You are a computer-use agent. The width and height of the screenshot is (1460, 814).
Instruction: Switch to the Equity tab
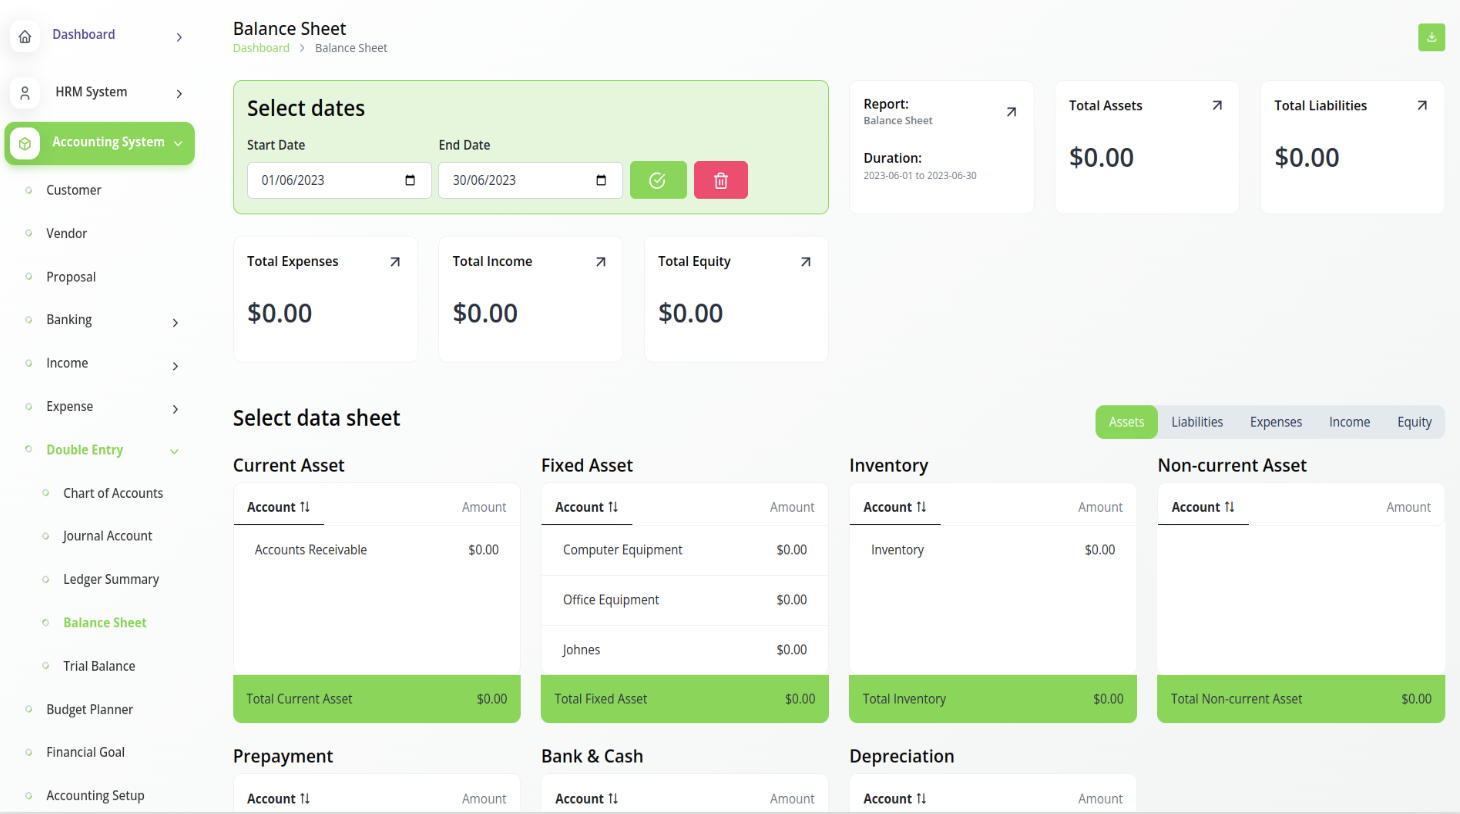1414,422
